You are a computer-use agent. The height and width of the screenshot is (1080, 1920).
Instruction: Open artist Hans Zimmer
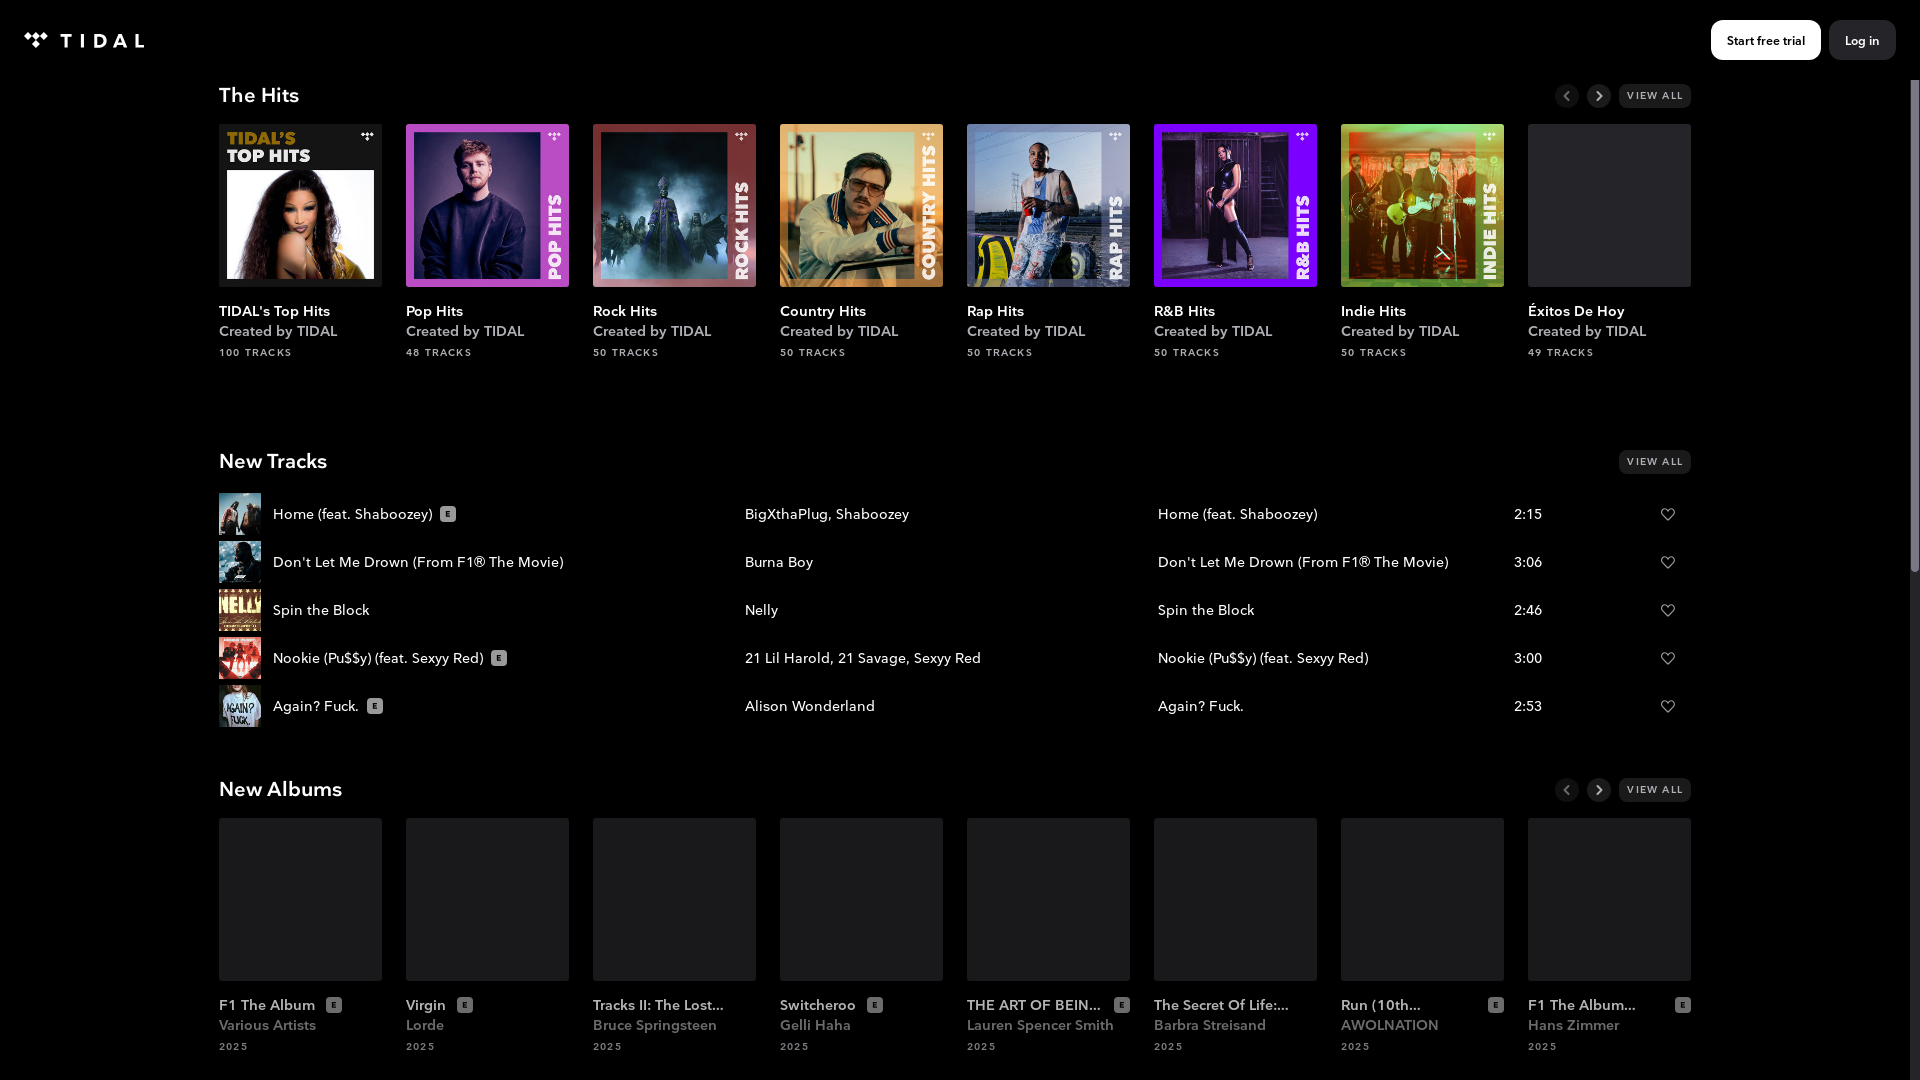(x=1573, y=1025)
